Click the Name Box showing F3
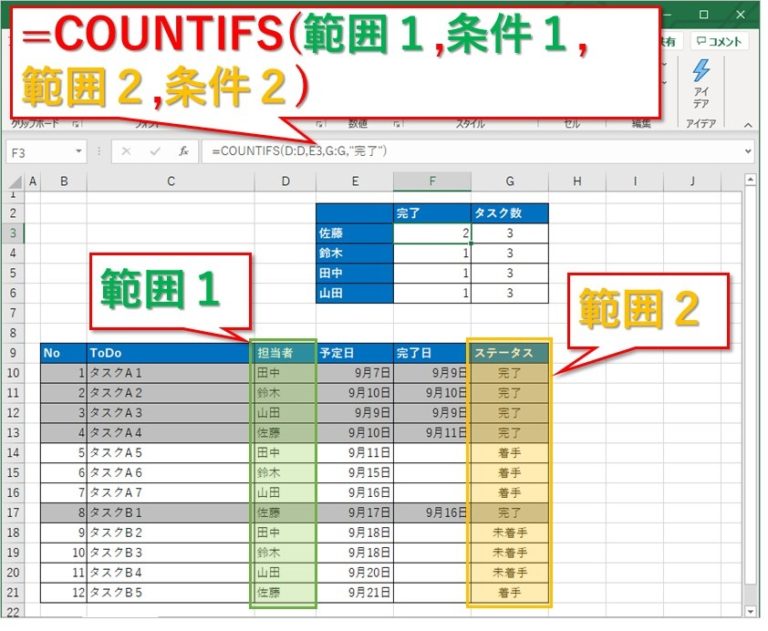Image resolution: width=768 pixels, height=631 pixels. click(40, 152)
